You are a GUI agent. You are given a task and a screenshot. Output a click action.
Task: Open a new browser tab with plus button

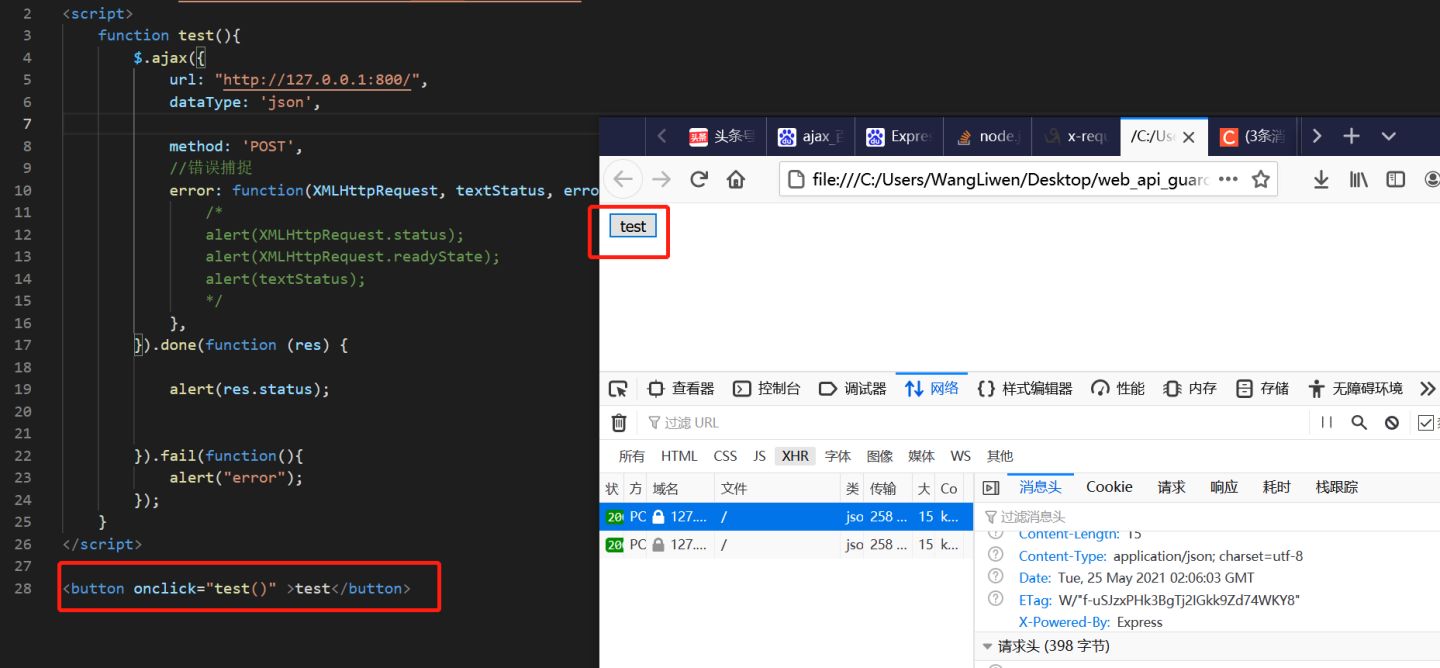point(1352,135)
